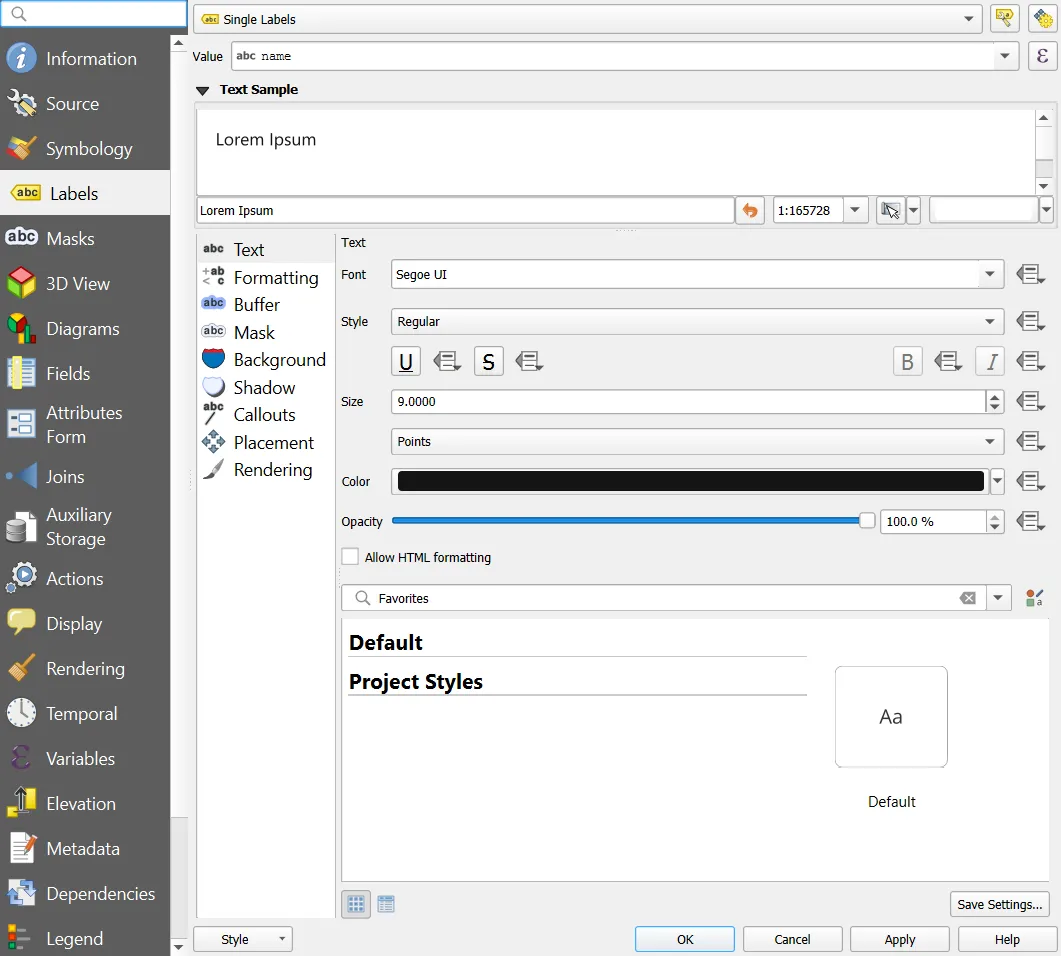Screen dimensions: 1061x956
Task: Click the Size value field 9.0000
Action: pyautogui.click(x=688, y=402)
